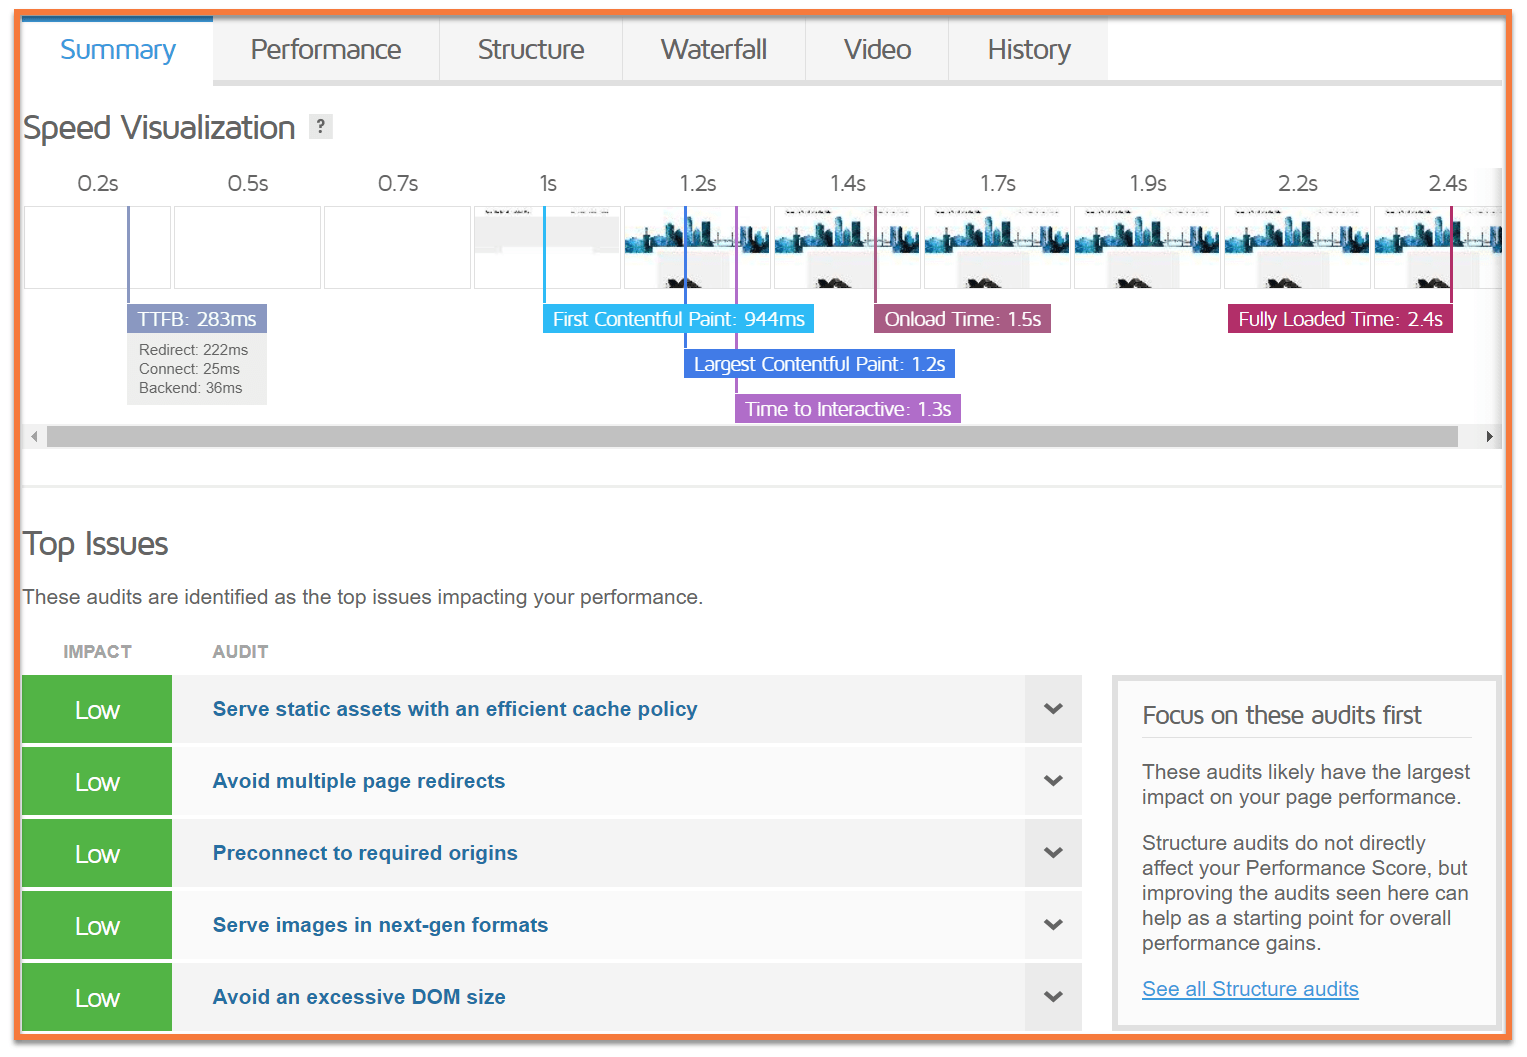
Task: Go to the Video tab
Action: pos(876,50)
